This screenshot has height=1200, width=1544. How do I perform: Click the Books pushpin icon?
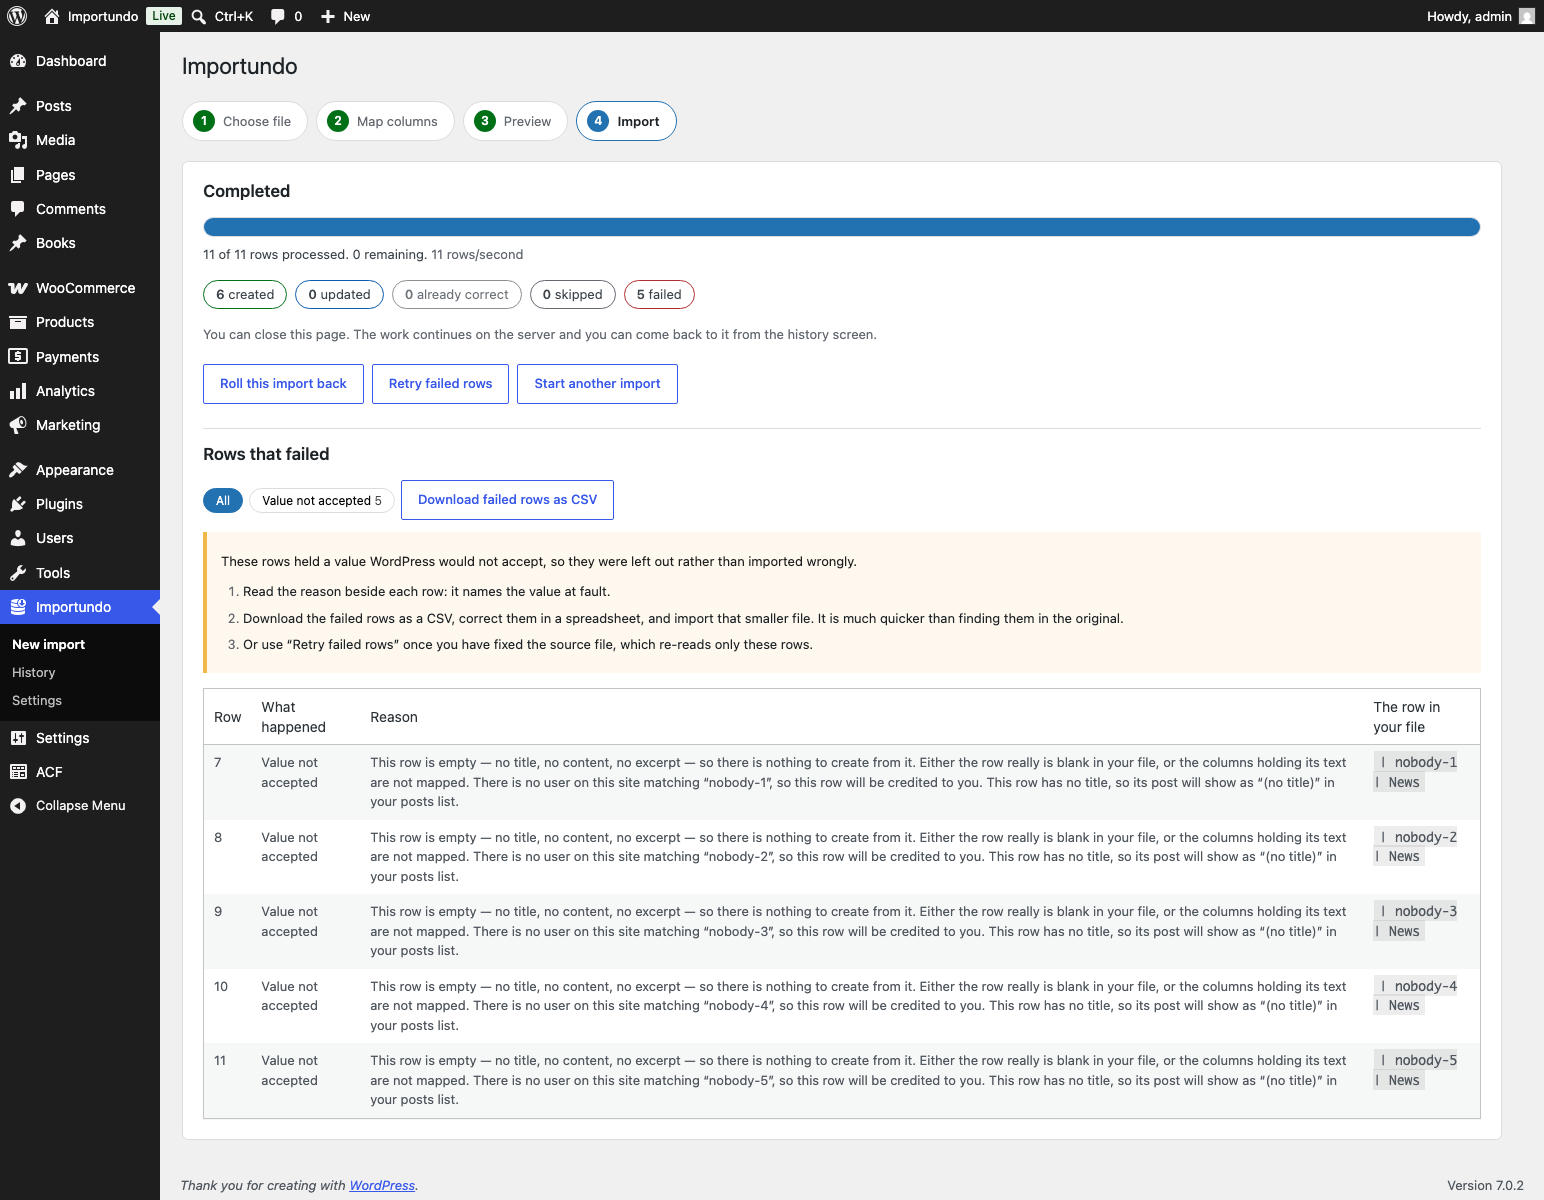[18, 243]
